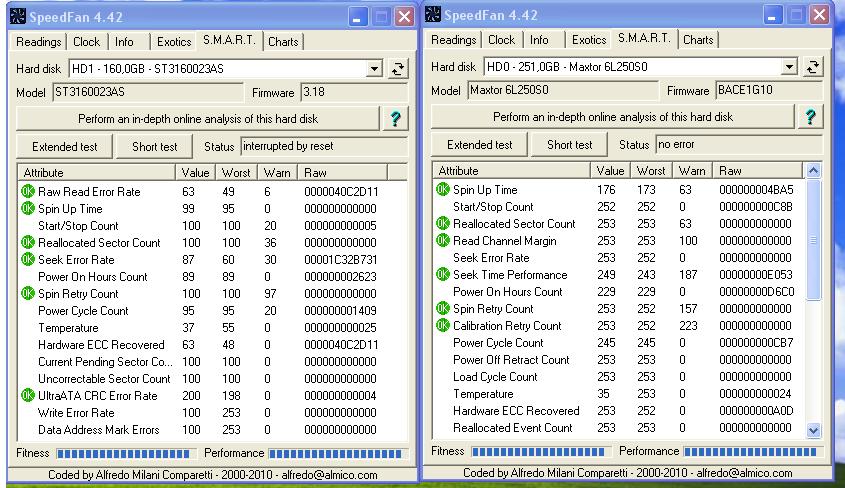
Task: Click Value column header in right window
Action: (610, 171)
